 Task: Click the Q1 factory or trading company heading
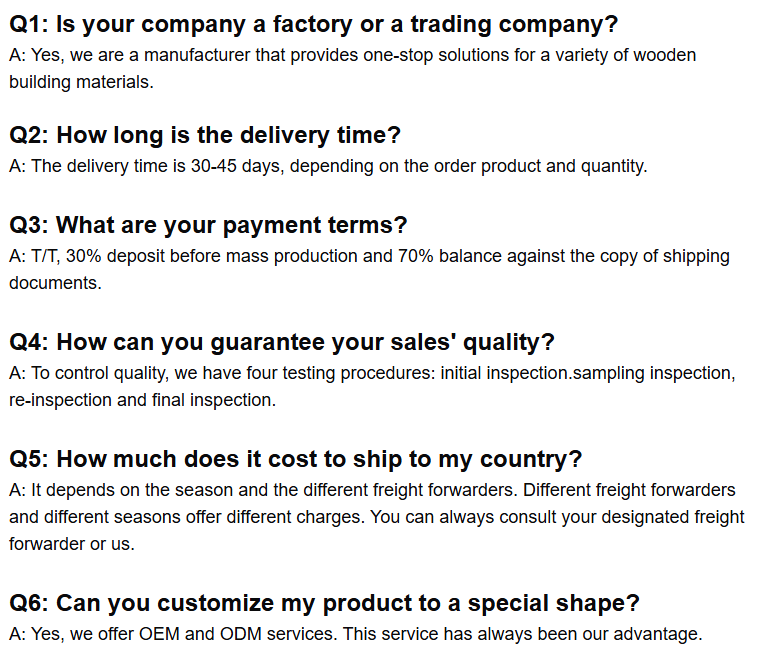[x=313, y=25]
